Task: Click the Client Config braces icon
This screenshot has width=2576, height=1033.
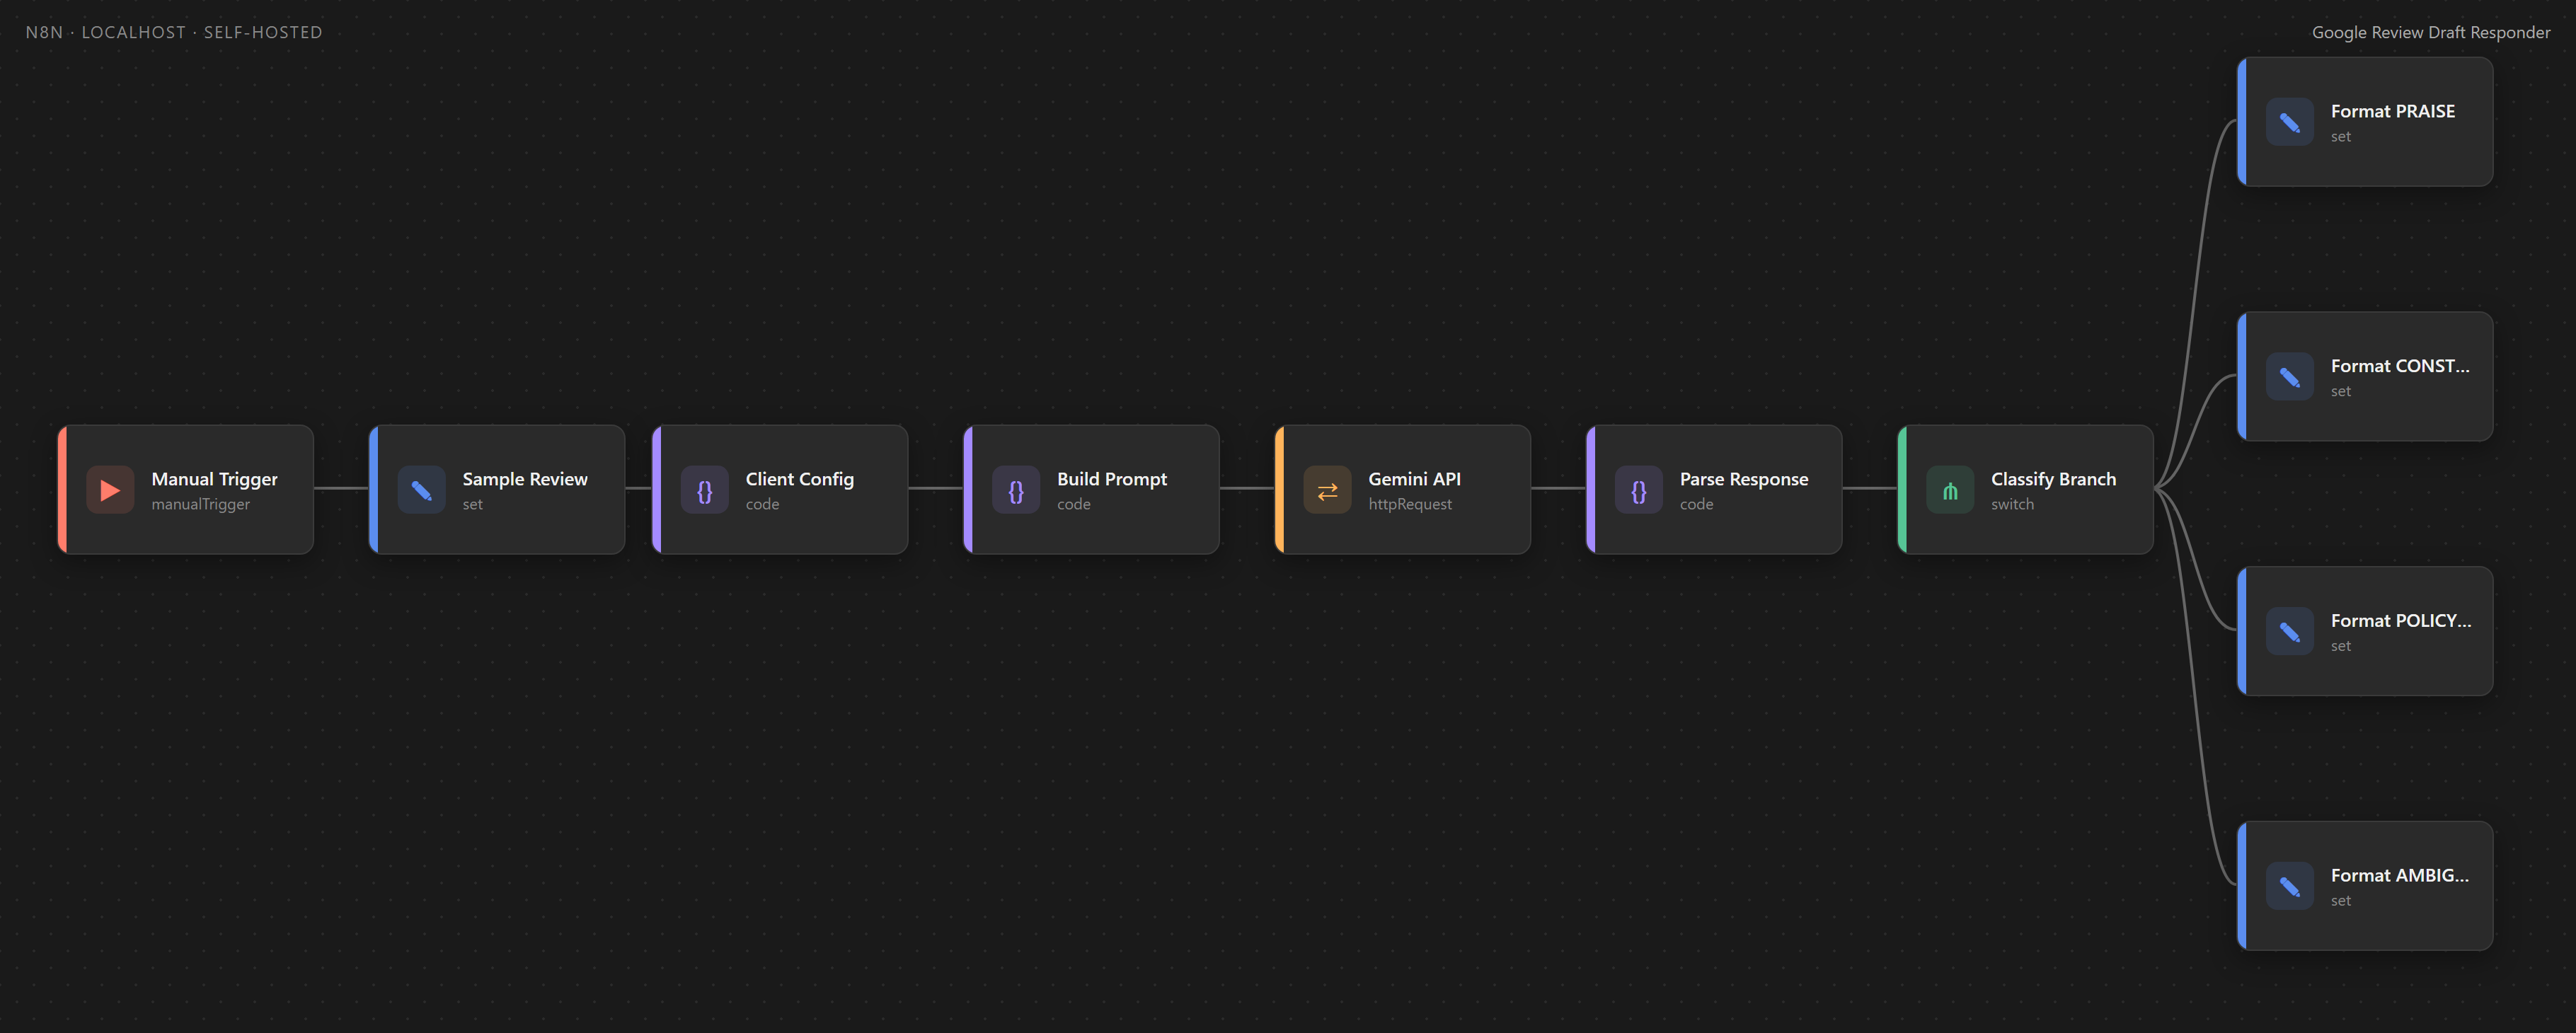Action: (x=704, y=490)
